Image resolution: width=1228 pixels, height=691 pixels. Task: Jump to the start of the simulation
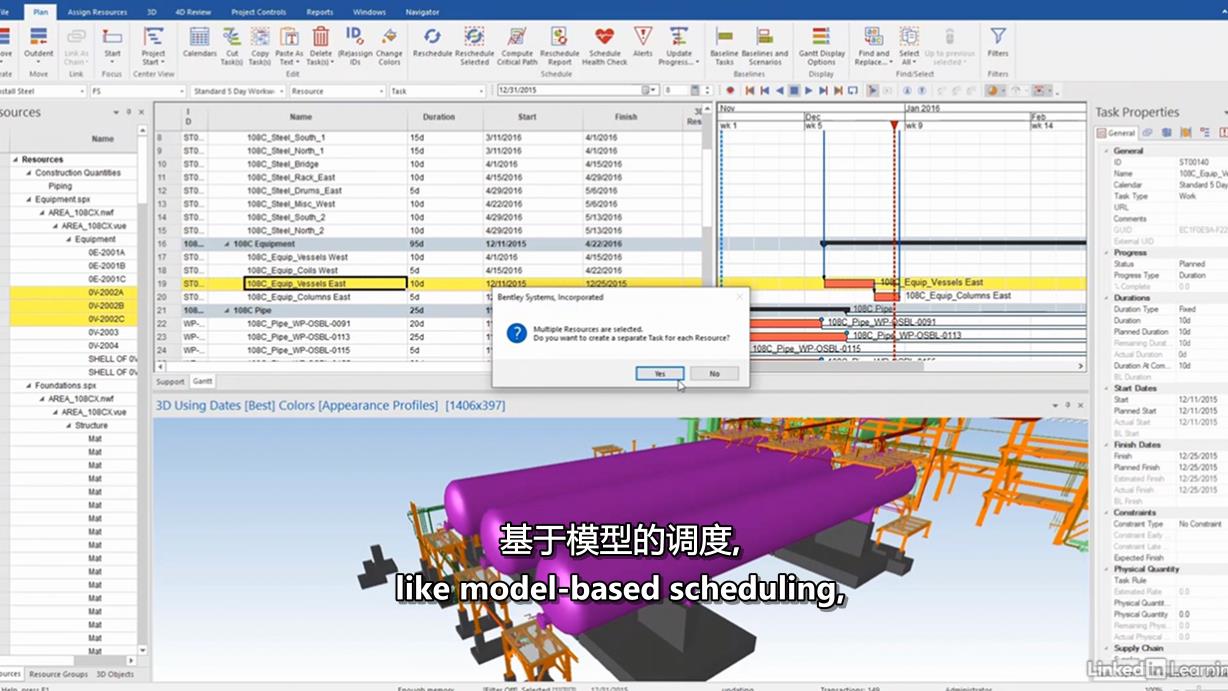tap(750, 90)
